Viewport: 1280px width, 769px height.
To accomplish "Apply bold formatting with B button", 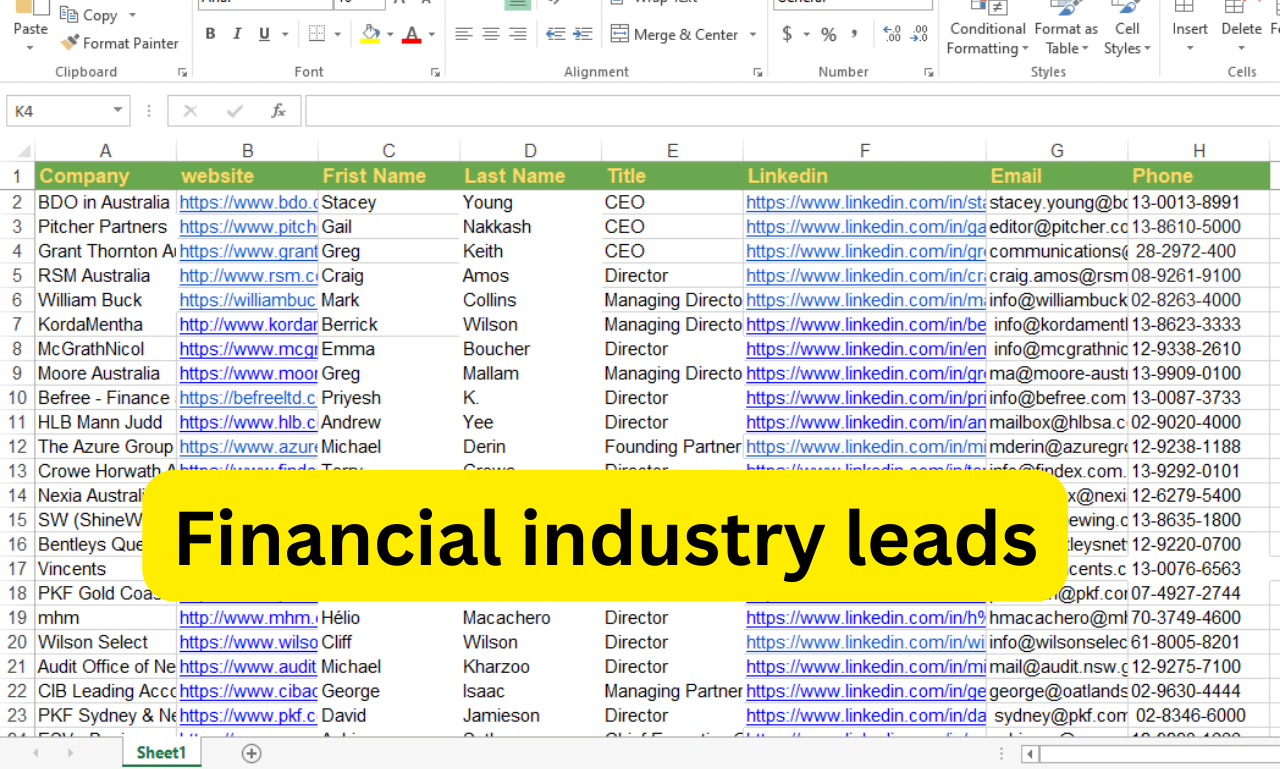I will [210, 34].
